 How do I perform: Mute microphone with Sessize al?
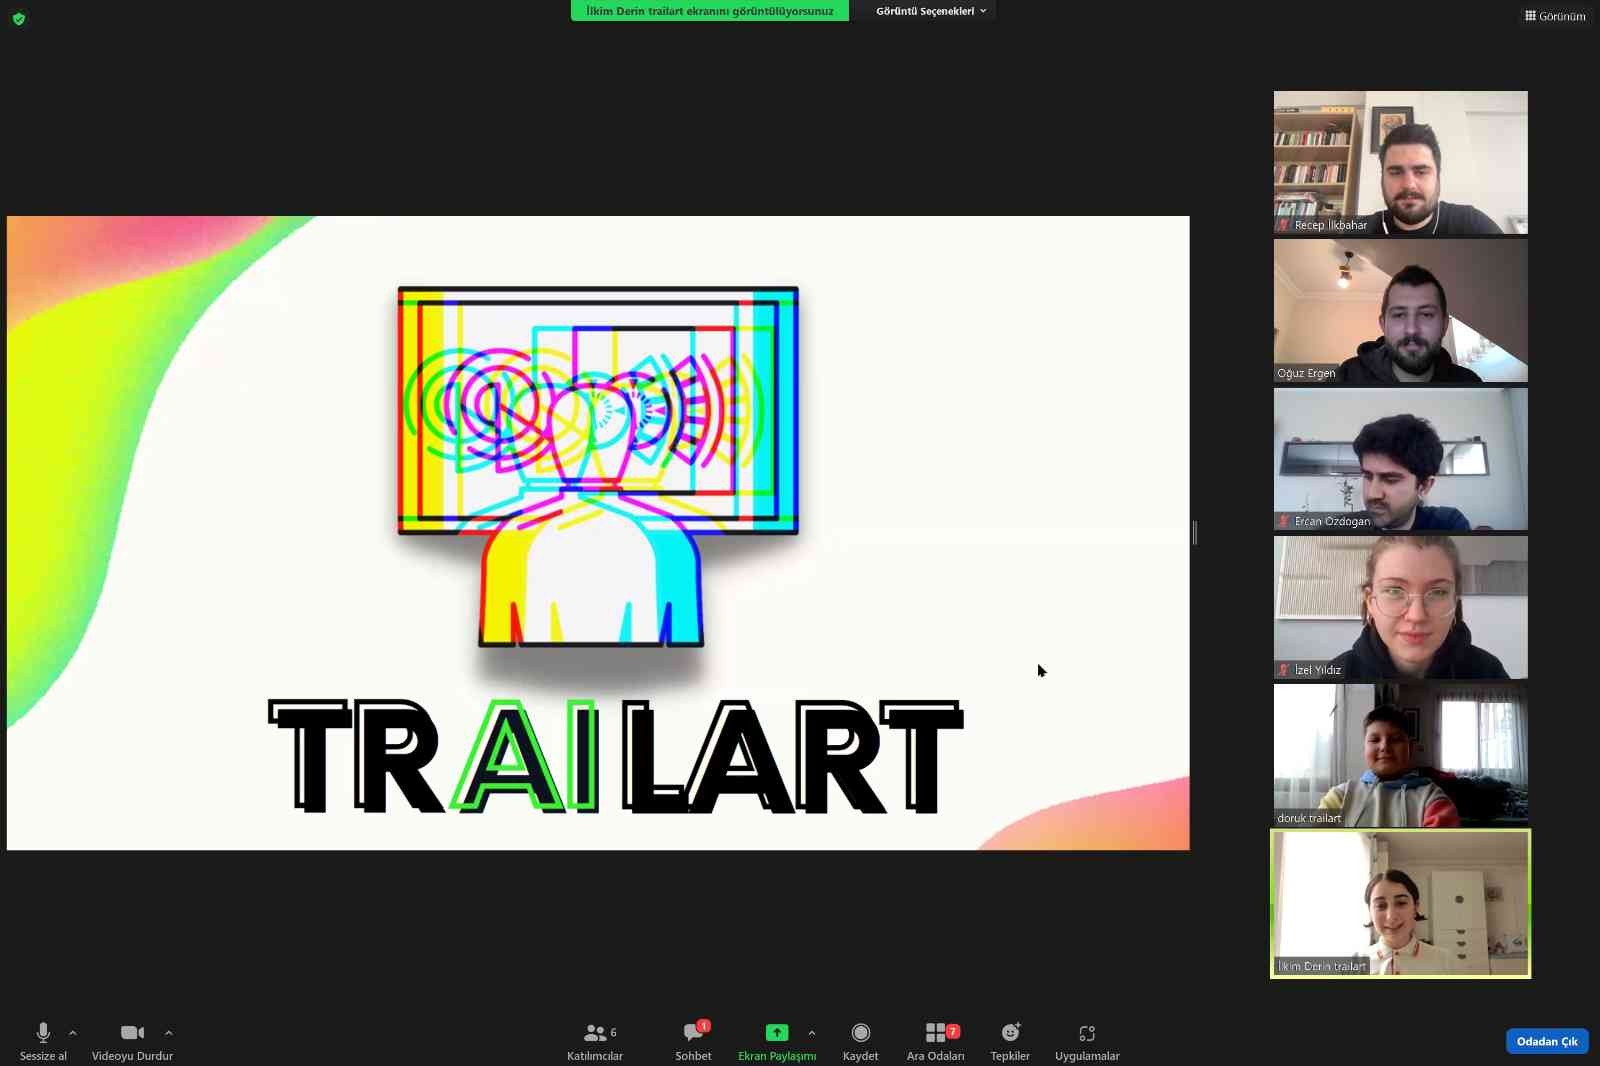pos(43,1033)
